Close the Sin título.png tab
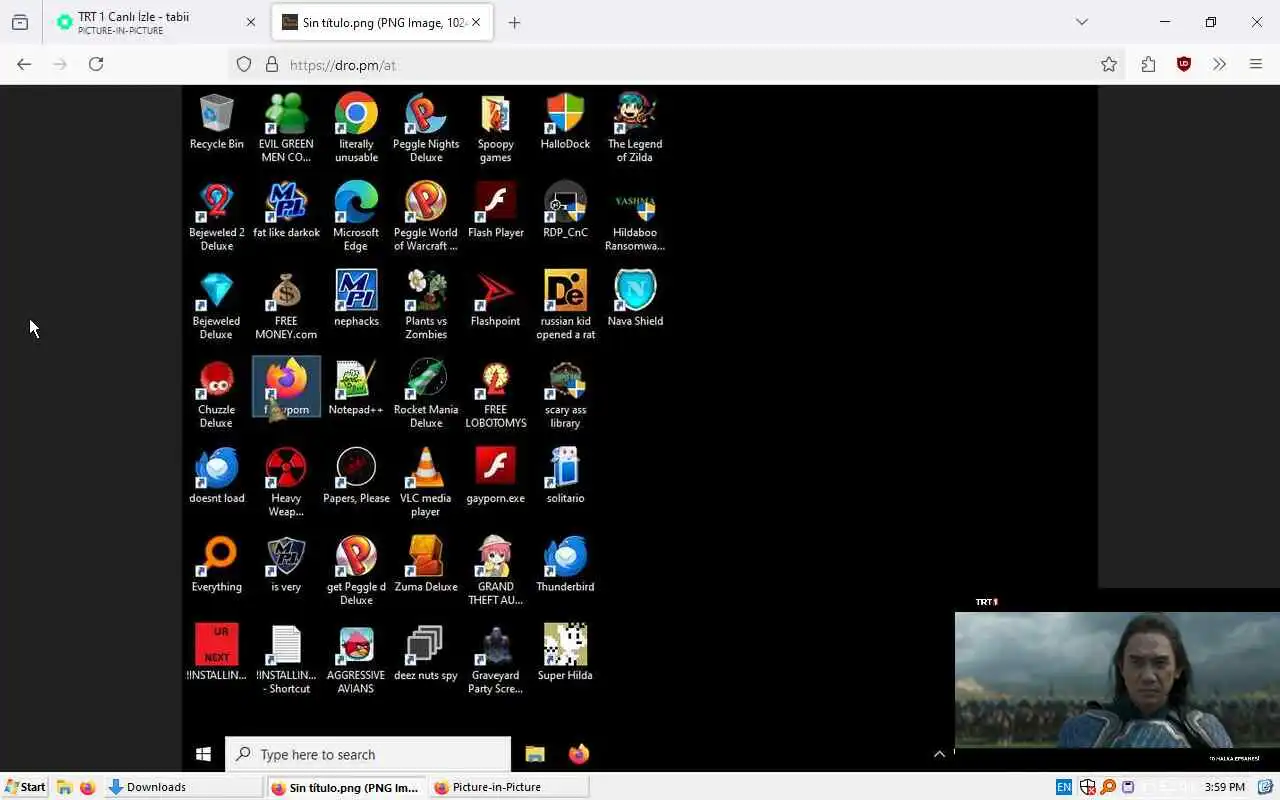Screen dimensions: 1280x800 click(476, 22)
